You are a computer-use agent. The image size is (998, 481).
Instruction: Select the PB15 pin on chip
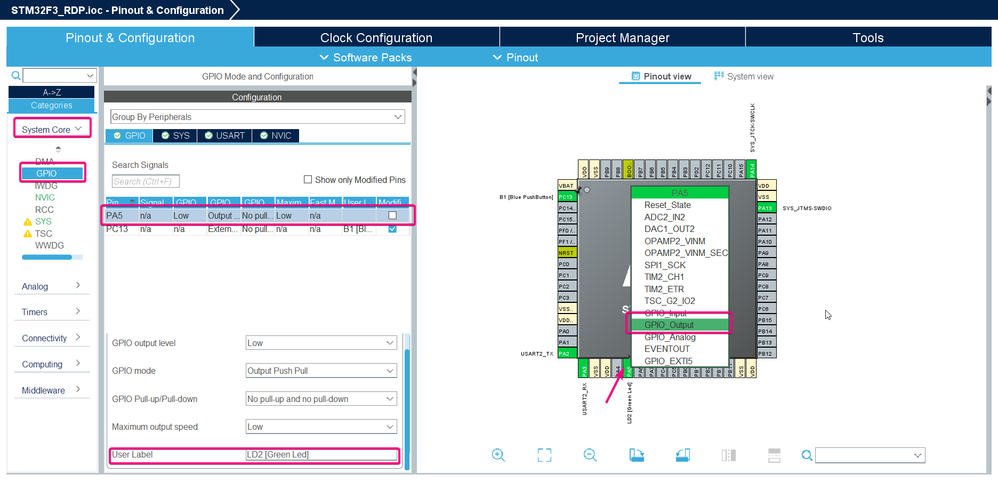766,320
